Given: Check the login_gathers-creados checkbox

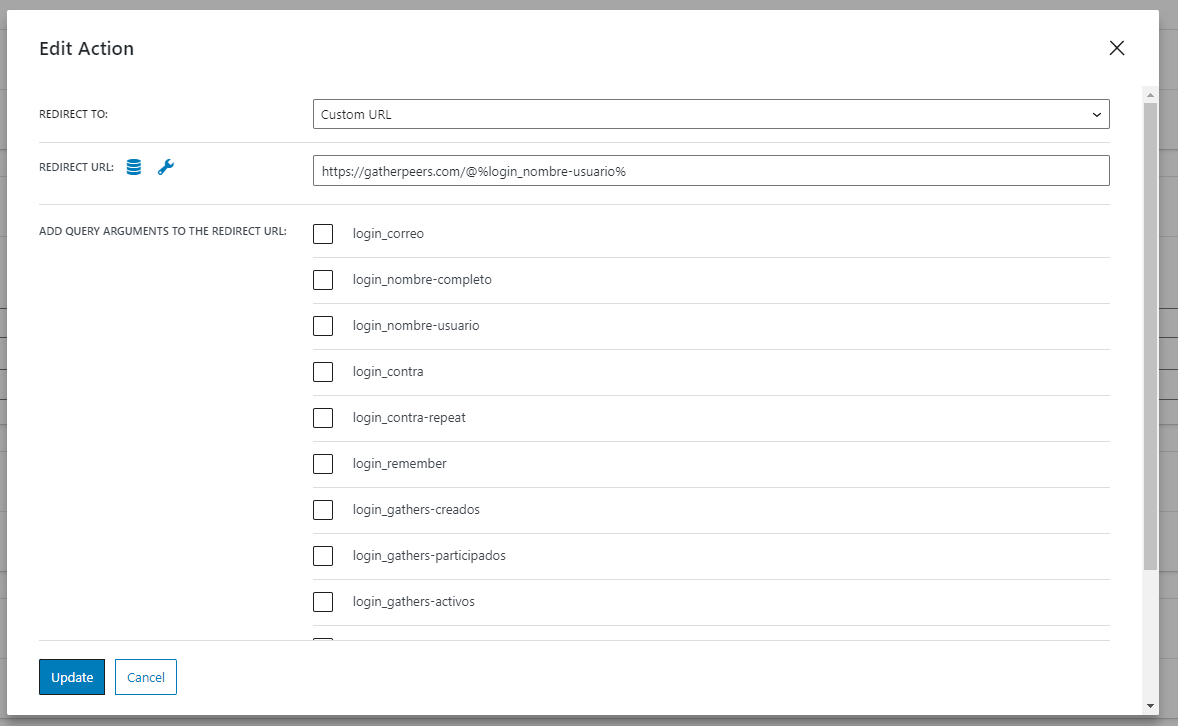Looking at the screenshot, I should 322,509.
